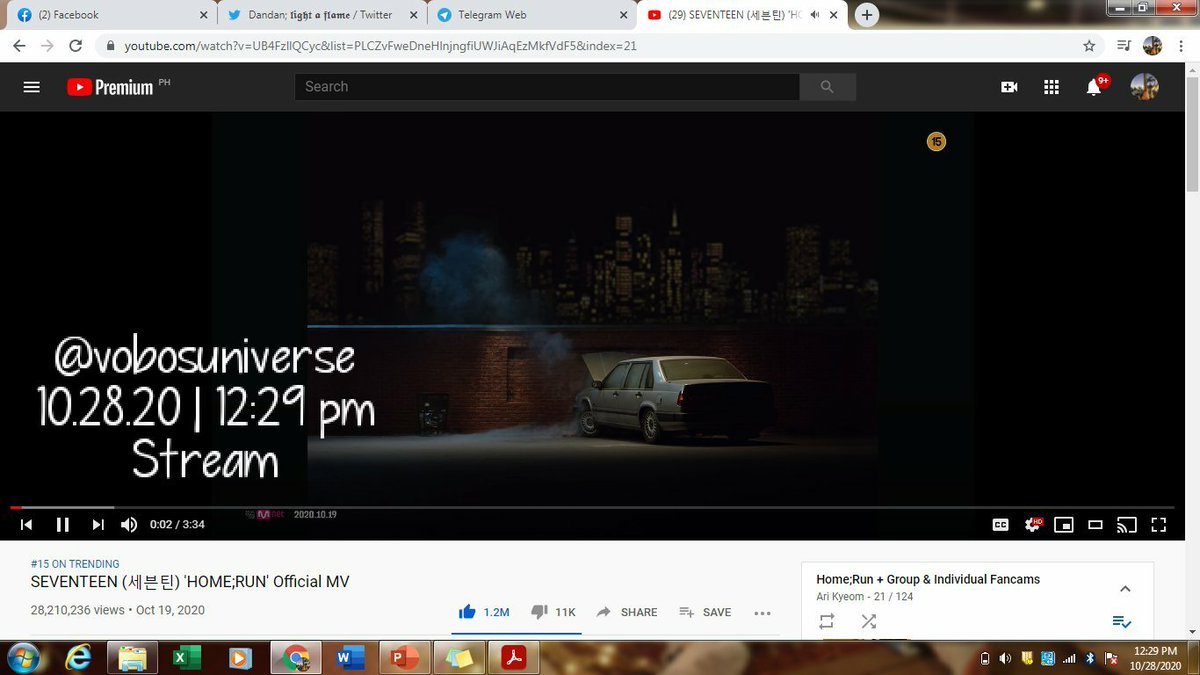The height and width of the screenshot is (675, 1200).
Task: Click the YouTube search magnifier button
Action: coord(827,87)
